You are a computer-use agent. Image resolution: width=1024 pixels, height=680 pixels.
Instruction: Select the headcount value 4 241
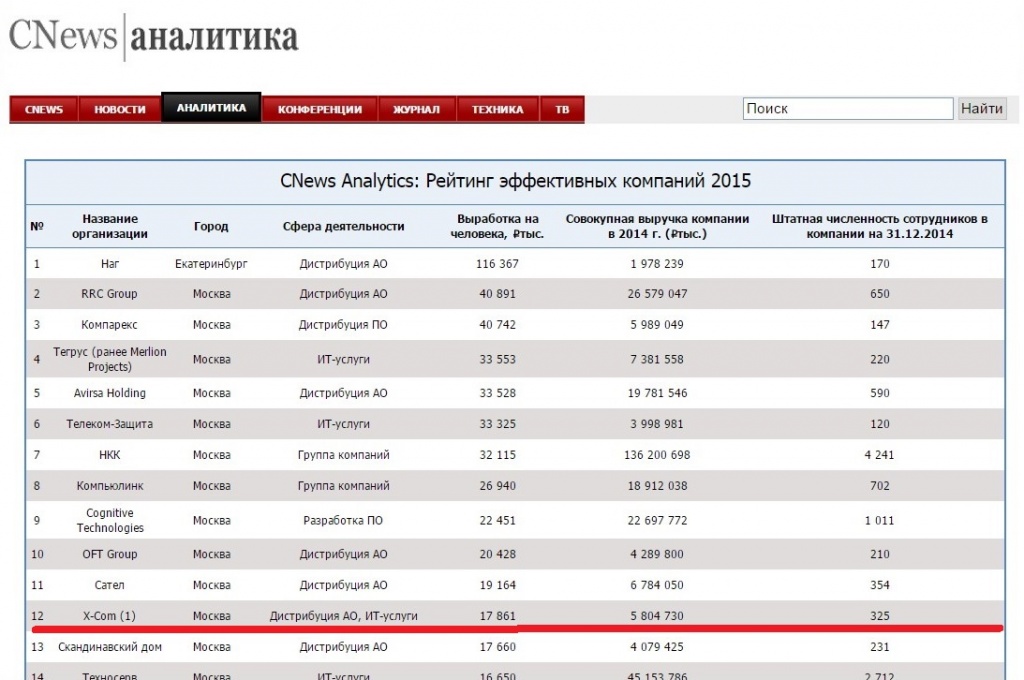pyautogui.click(x=879, y=455)
